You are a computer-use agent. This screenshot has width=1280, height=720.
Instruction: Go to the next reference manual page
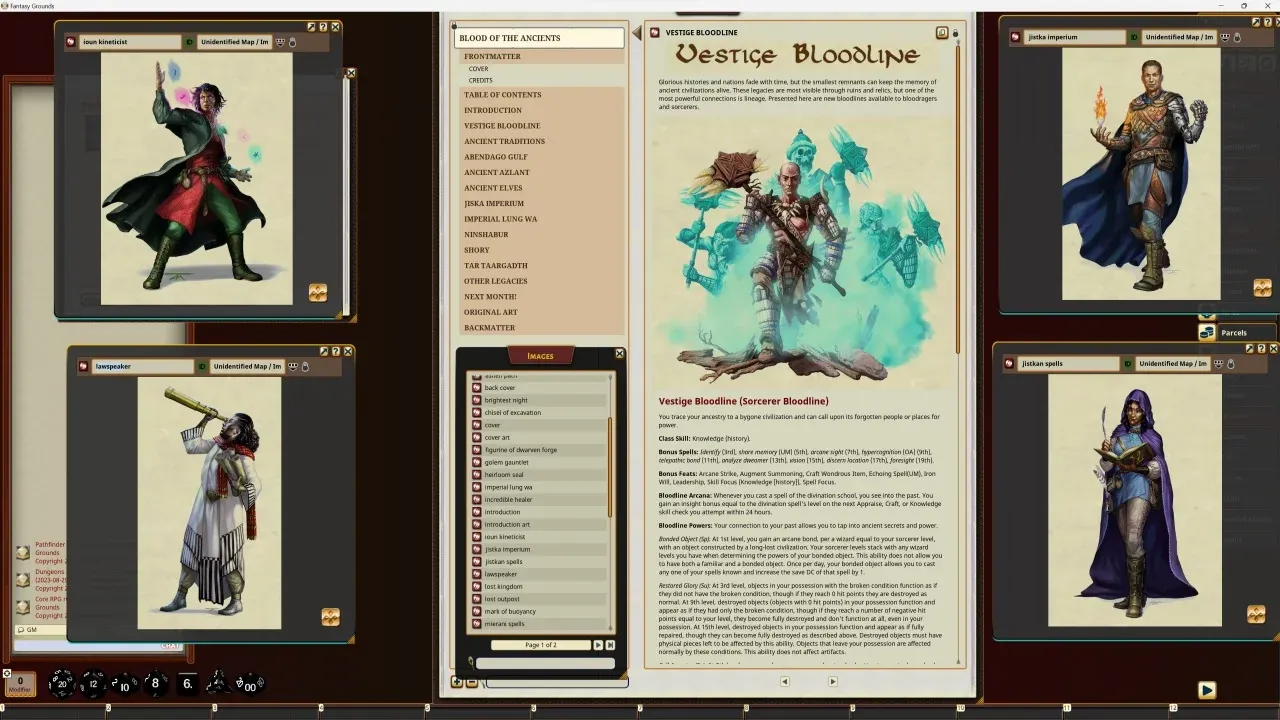coord(833,681)
